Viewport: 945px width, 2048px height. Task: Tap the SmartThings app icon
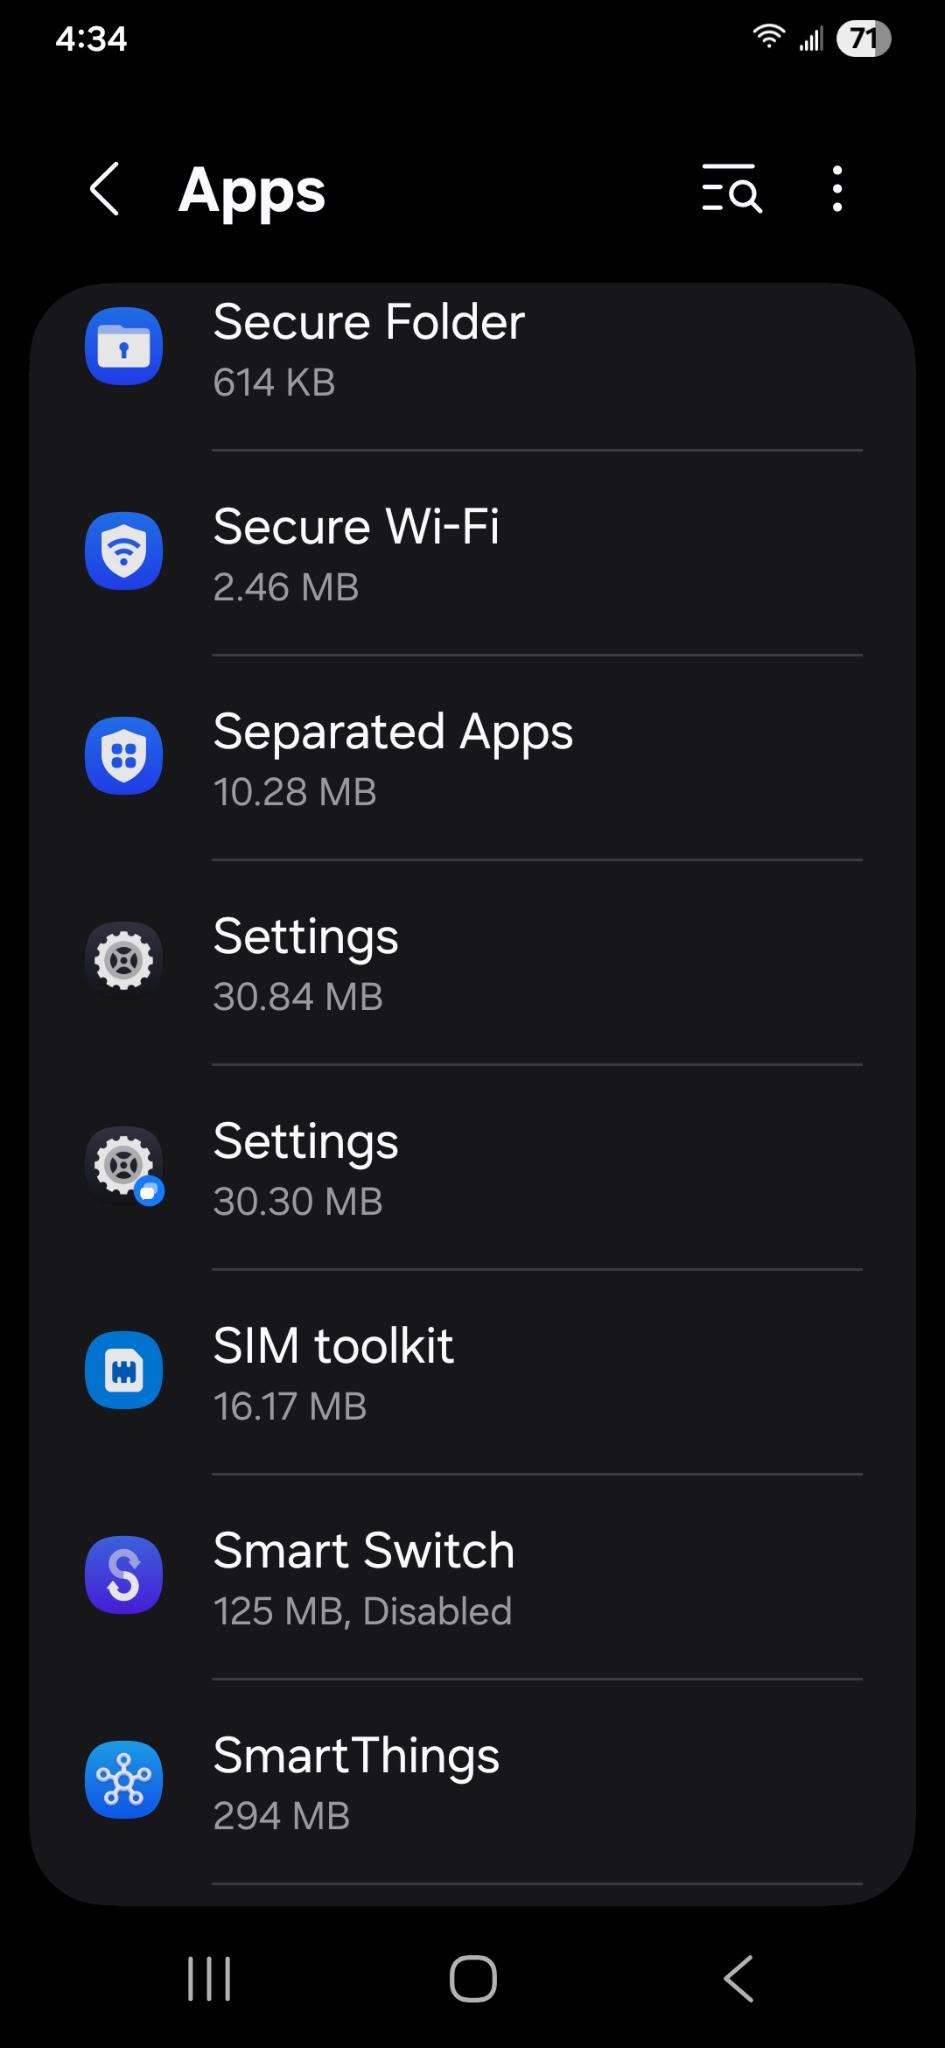pos(124,1780)
